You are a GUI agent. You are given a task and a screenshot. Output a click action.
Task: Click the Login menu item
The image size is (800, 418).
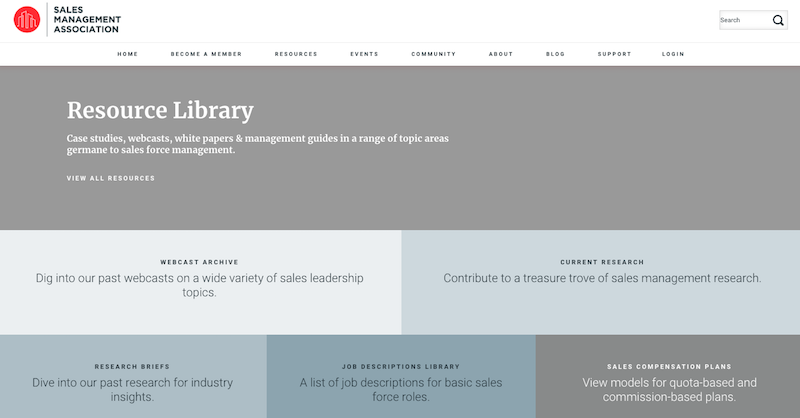673,54
